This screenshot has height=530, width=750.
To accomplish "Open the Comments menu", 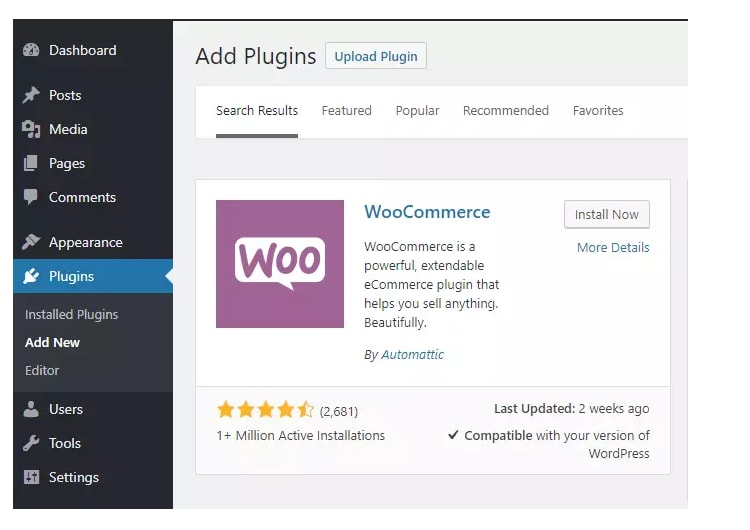I will point(82,197).
